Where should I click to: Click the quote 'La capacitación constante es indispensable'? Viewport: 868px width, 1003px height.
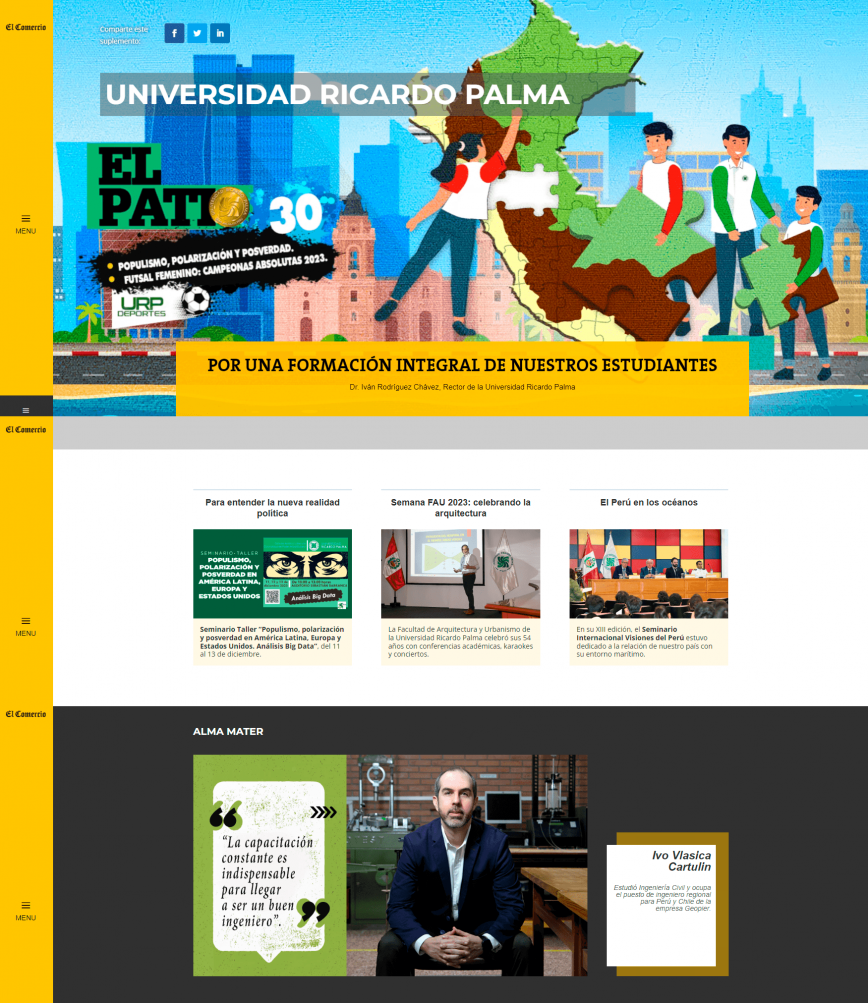point(267,881)
